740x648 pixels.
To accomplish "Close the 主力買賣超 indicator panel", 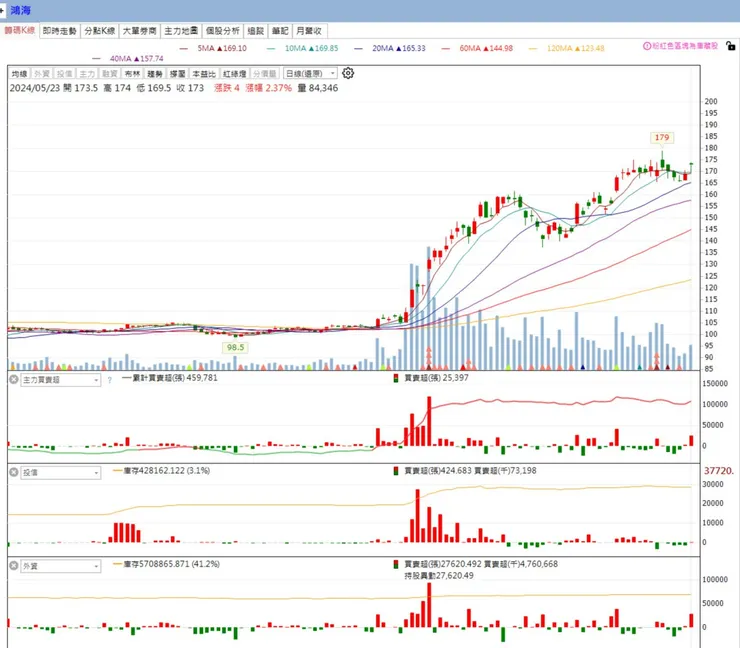I will [14, 379].
